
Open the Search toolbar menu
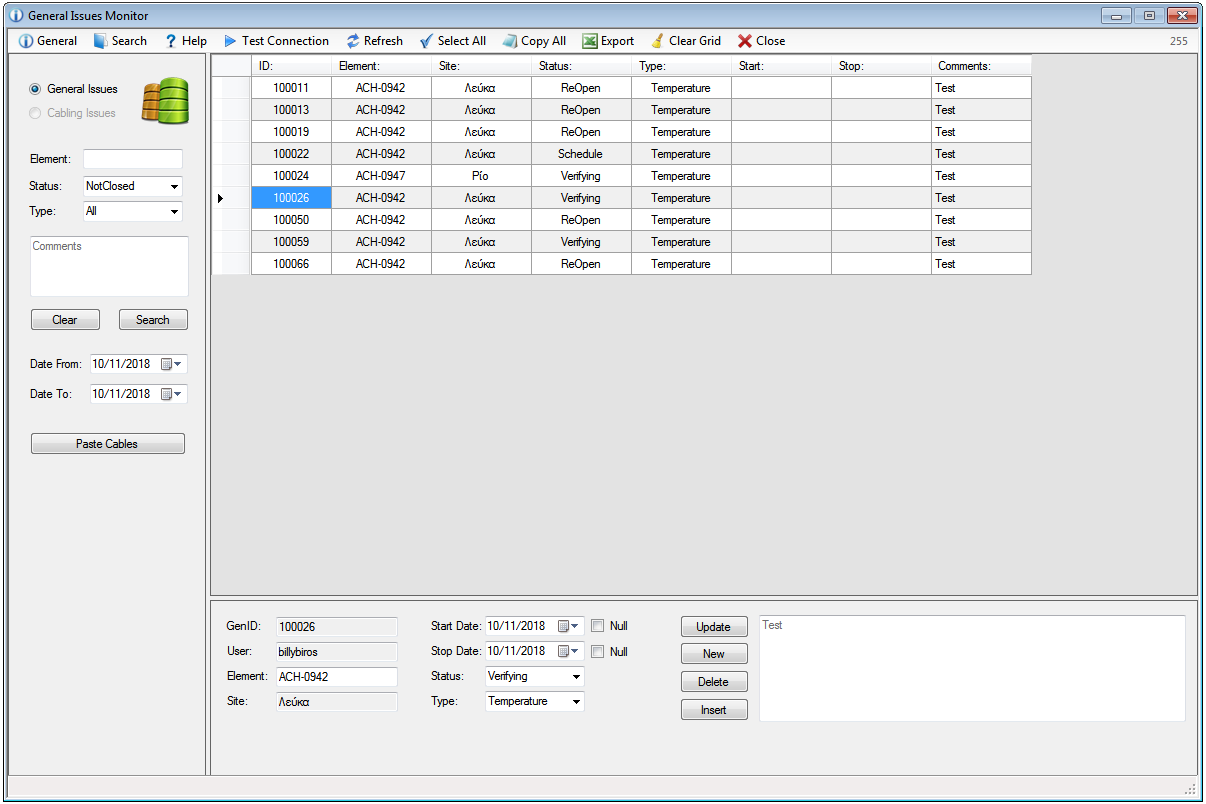point(120,41)
